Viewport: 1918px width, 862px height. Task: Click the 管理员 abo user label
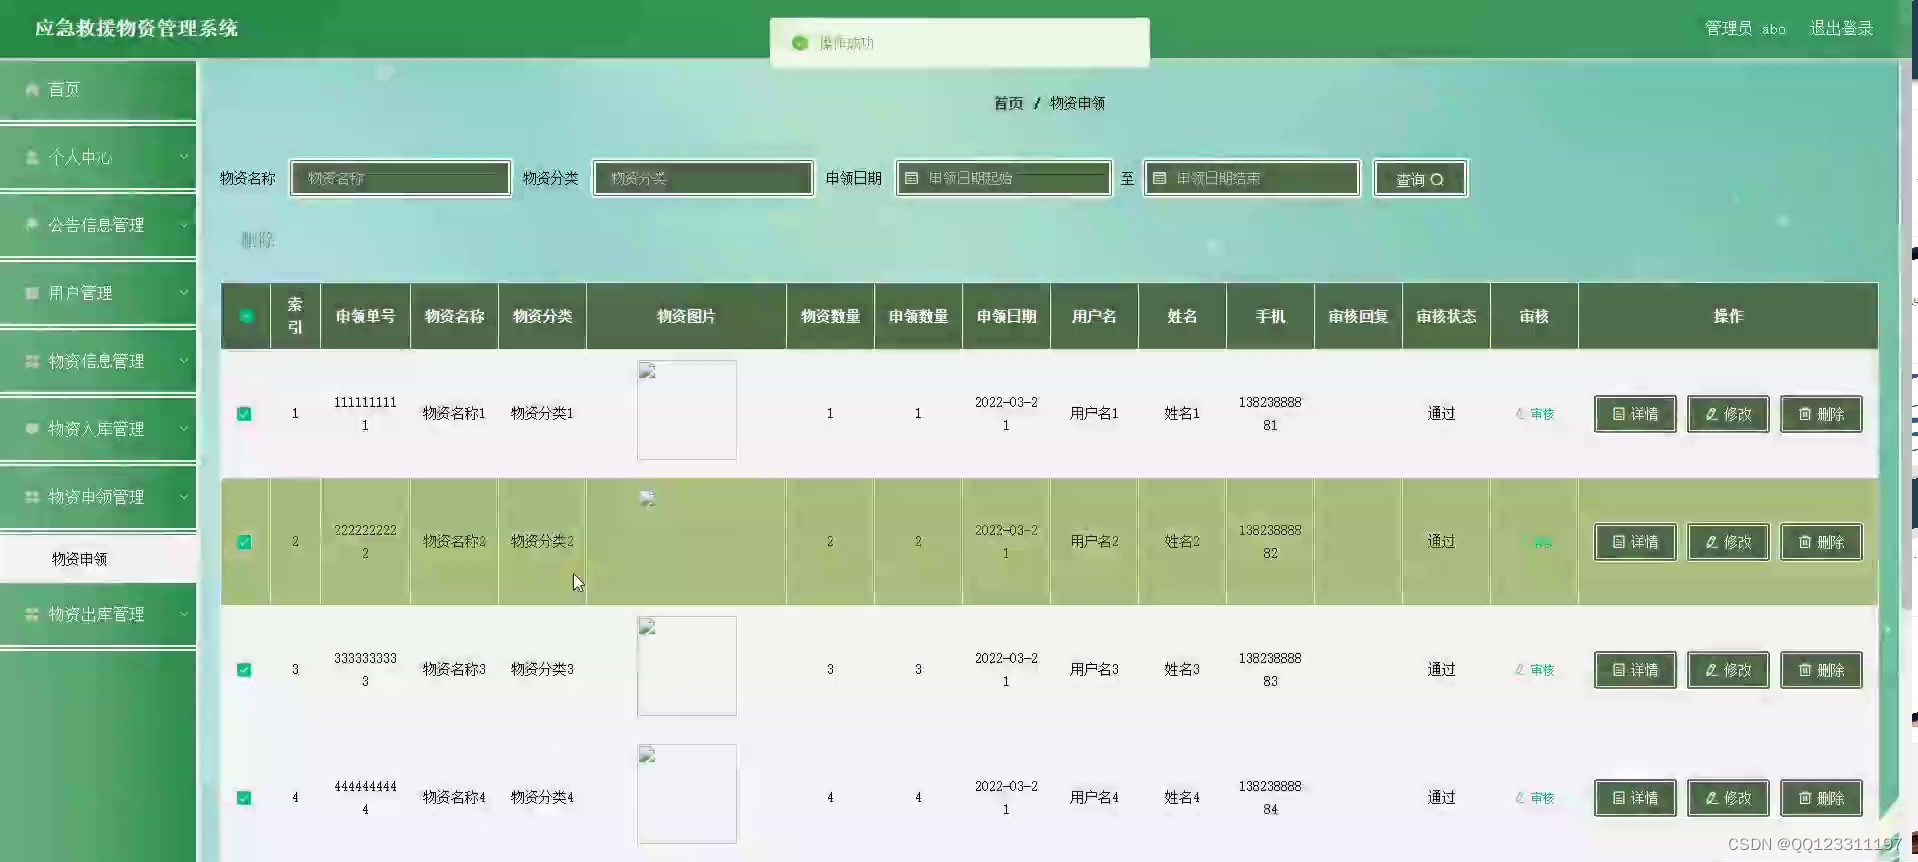coord(1745,28)
